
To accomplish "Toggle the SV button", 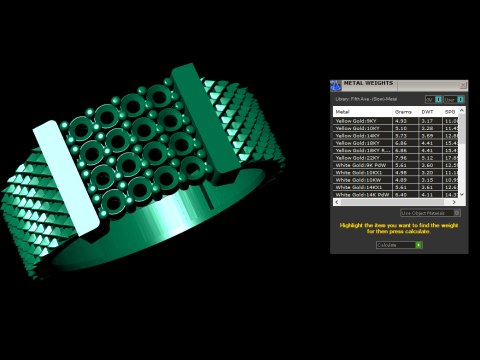I will (433, 99).
